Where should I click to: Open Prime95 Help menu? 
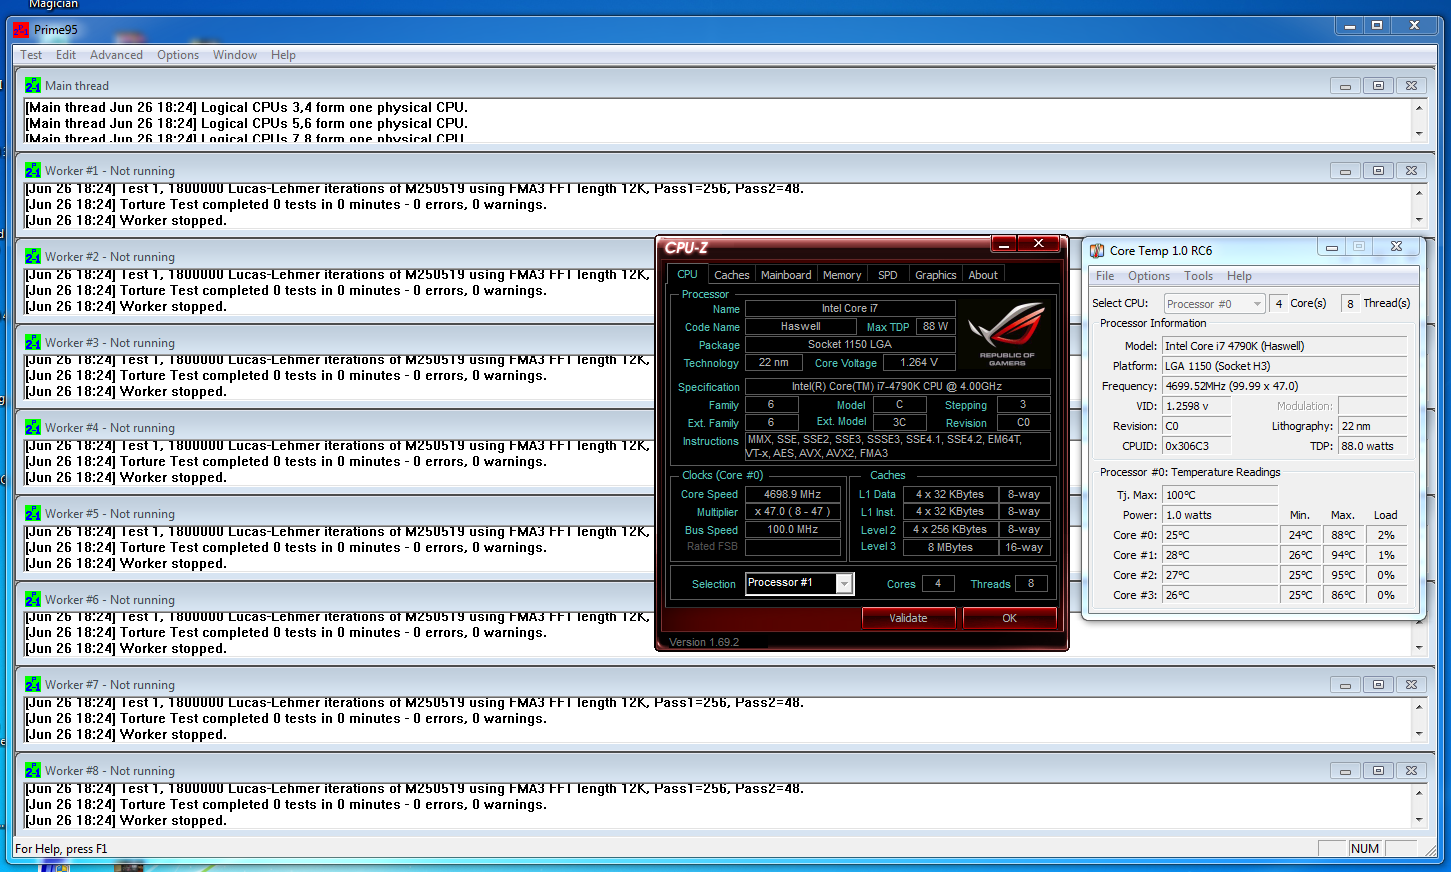click(283, 55)
